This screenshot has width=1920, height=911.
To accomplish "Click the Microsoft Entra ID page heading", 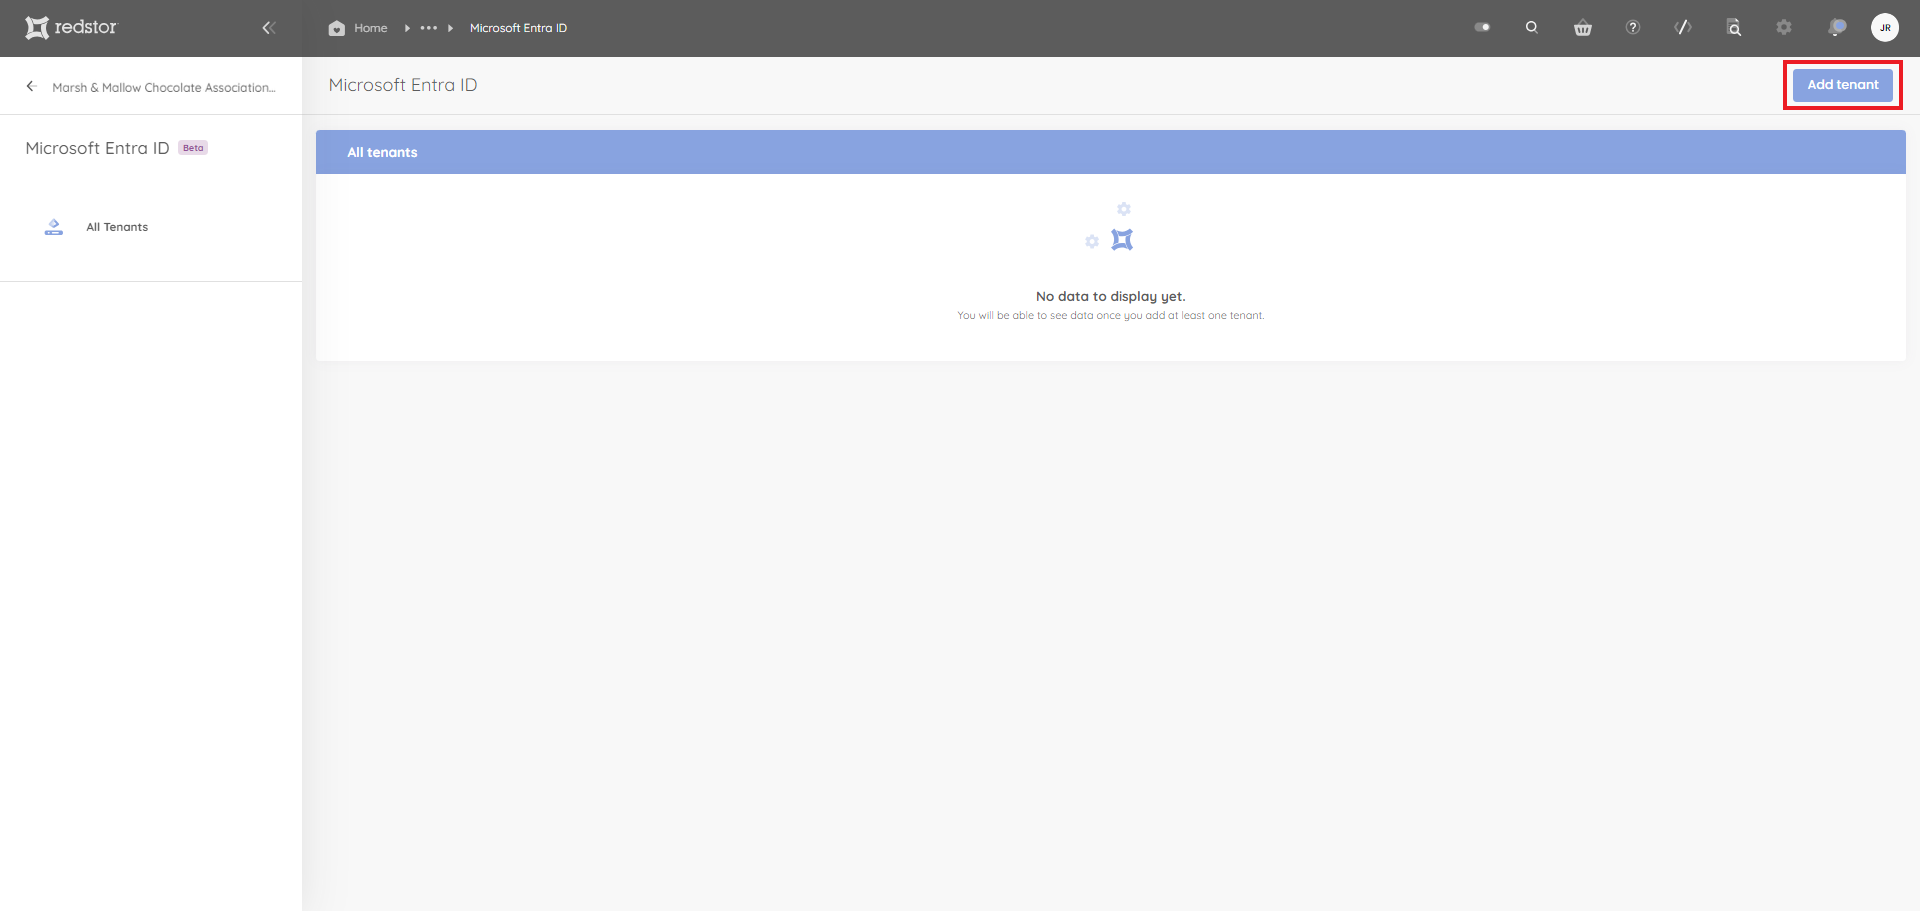I will coord(403,85).
